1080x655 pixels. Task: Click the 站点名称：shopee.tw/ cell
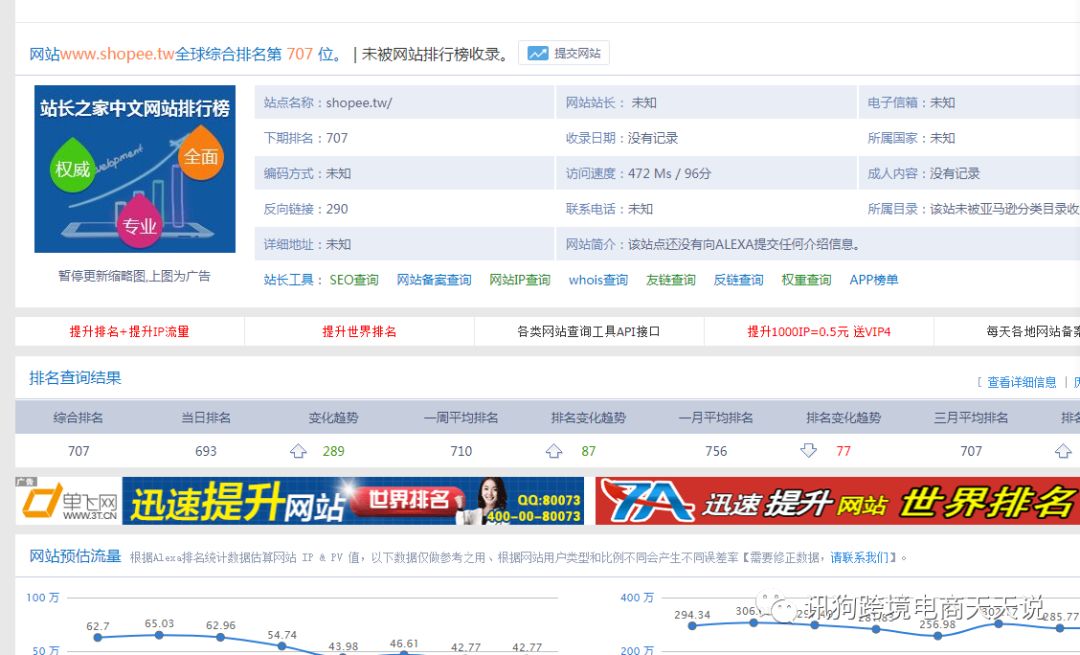click(x=404, y=103)
